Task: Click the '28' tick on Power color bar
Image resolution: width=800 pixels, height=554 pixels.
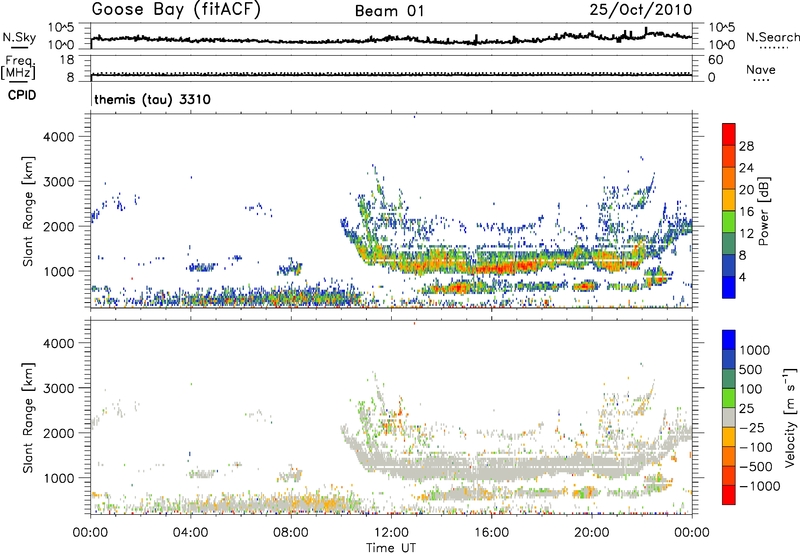Action: coord(746,146)
